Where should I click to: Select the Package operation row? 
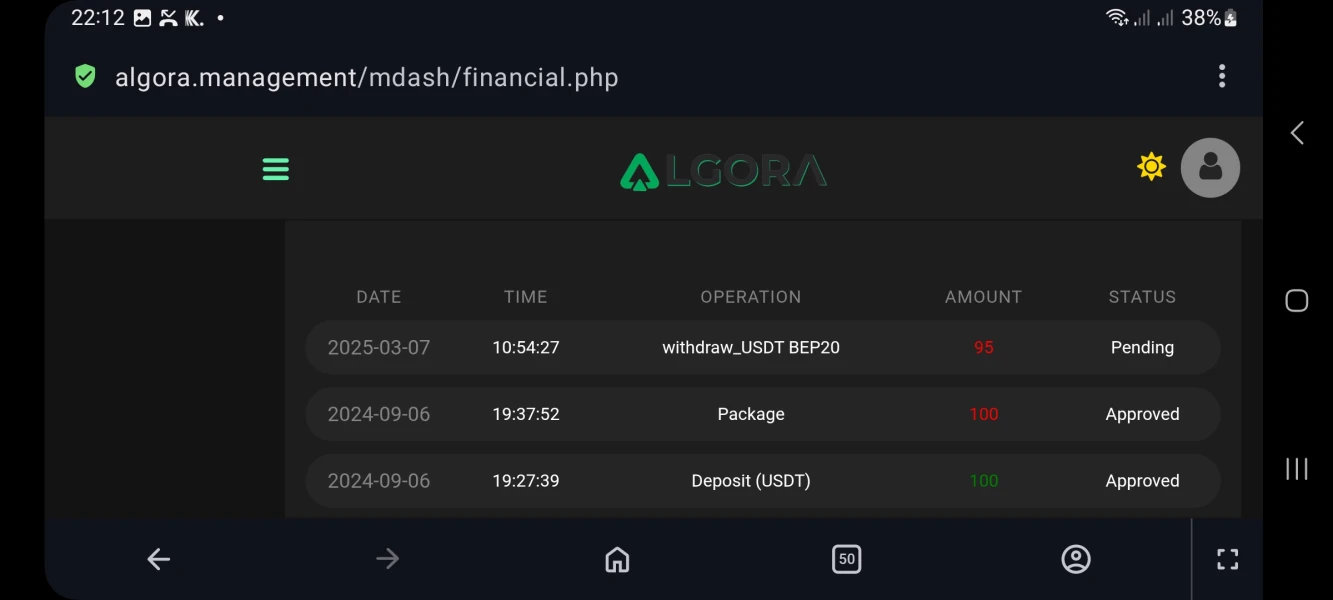(751, 414)
